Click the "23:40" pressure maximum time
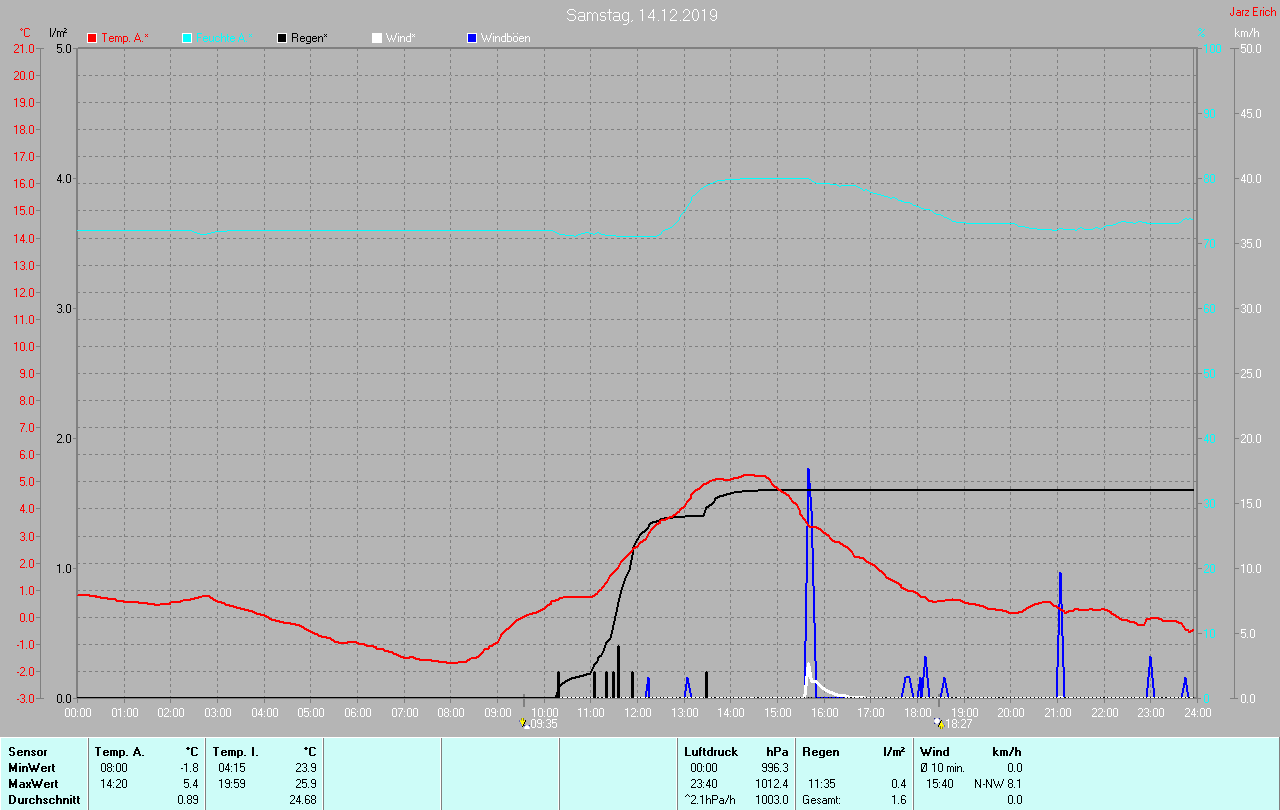The width and height of the screenshot is (1280, 810). coord(704,784)
